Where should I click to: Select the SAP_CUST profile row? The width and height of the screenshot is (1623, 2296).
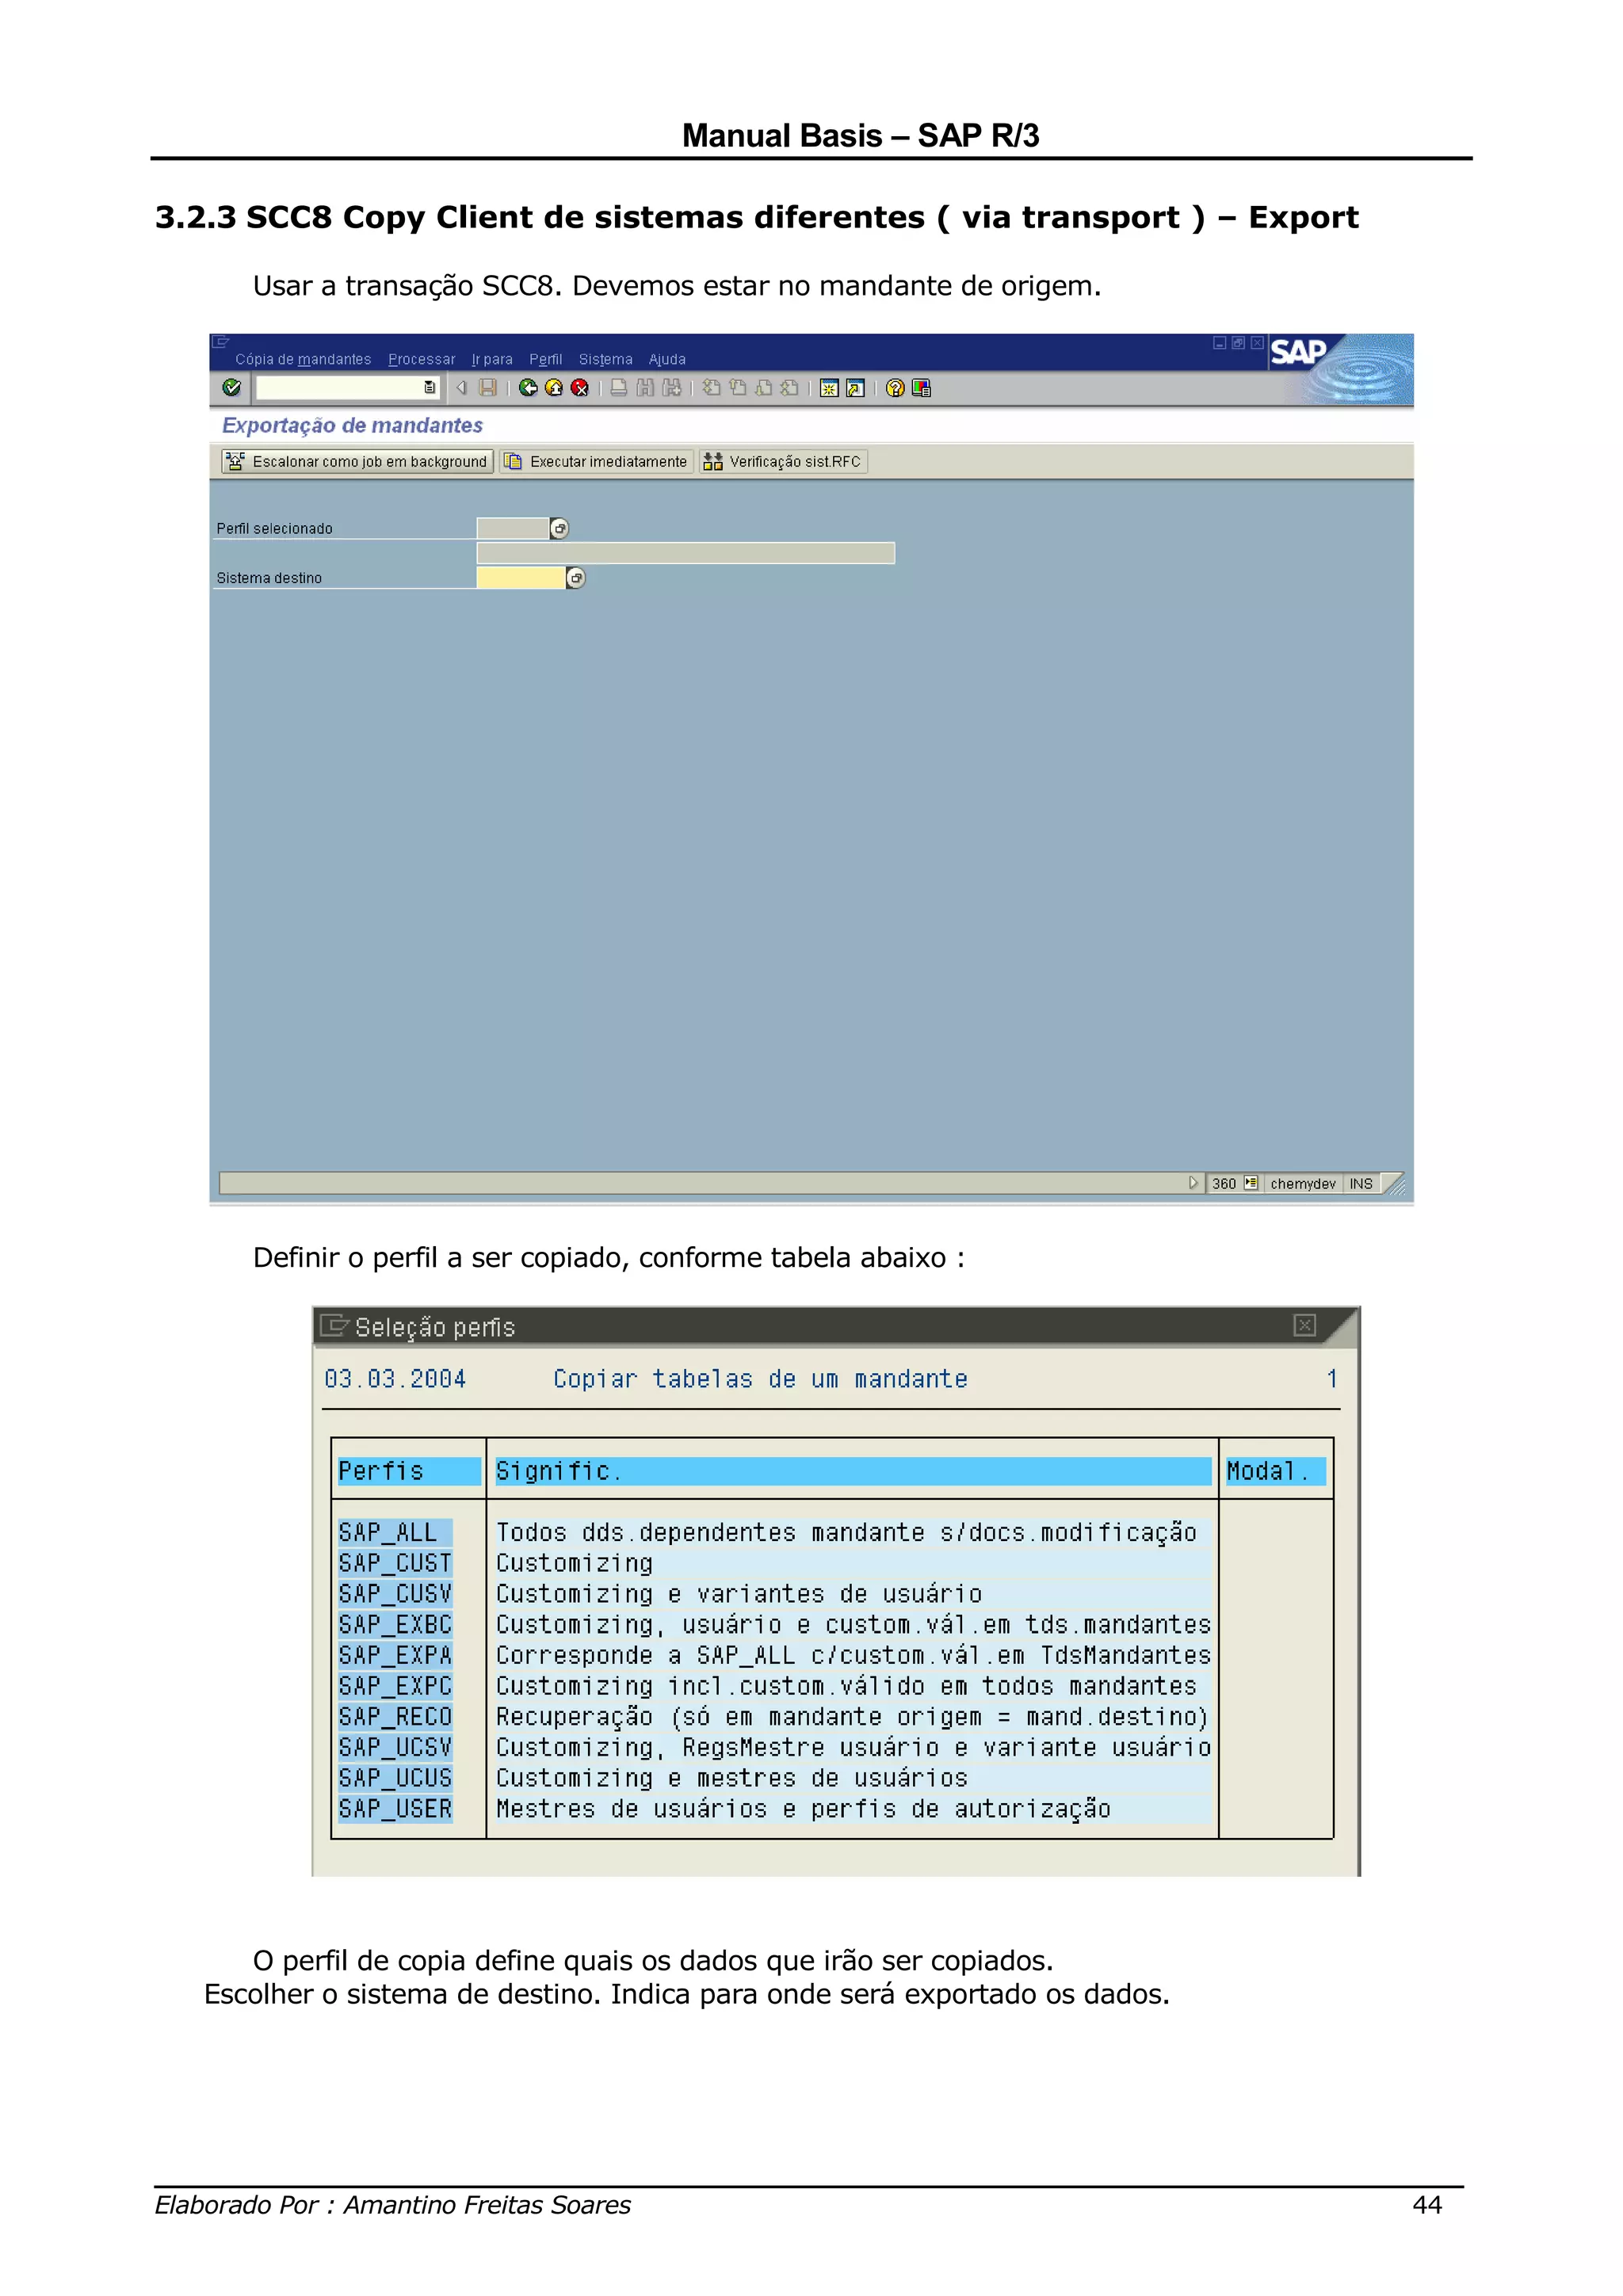click(395, 1563)
